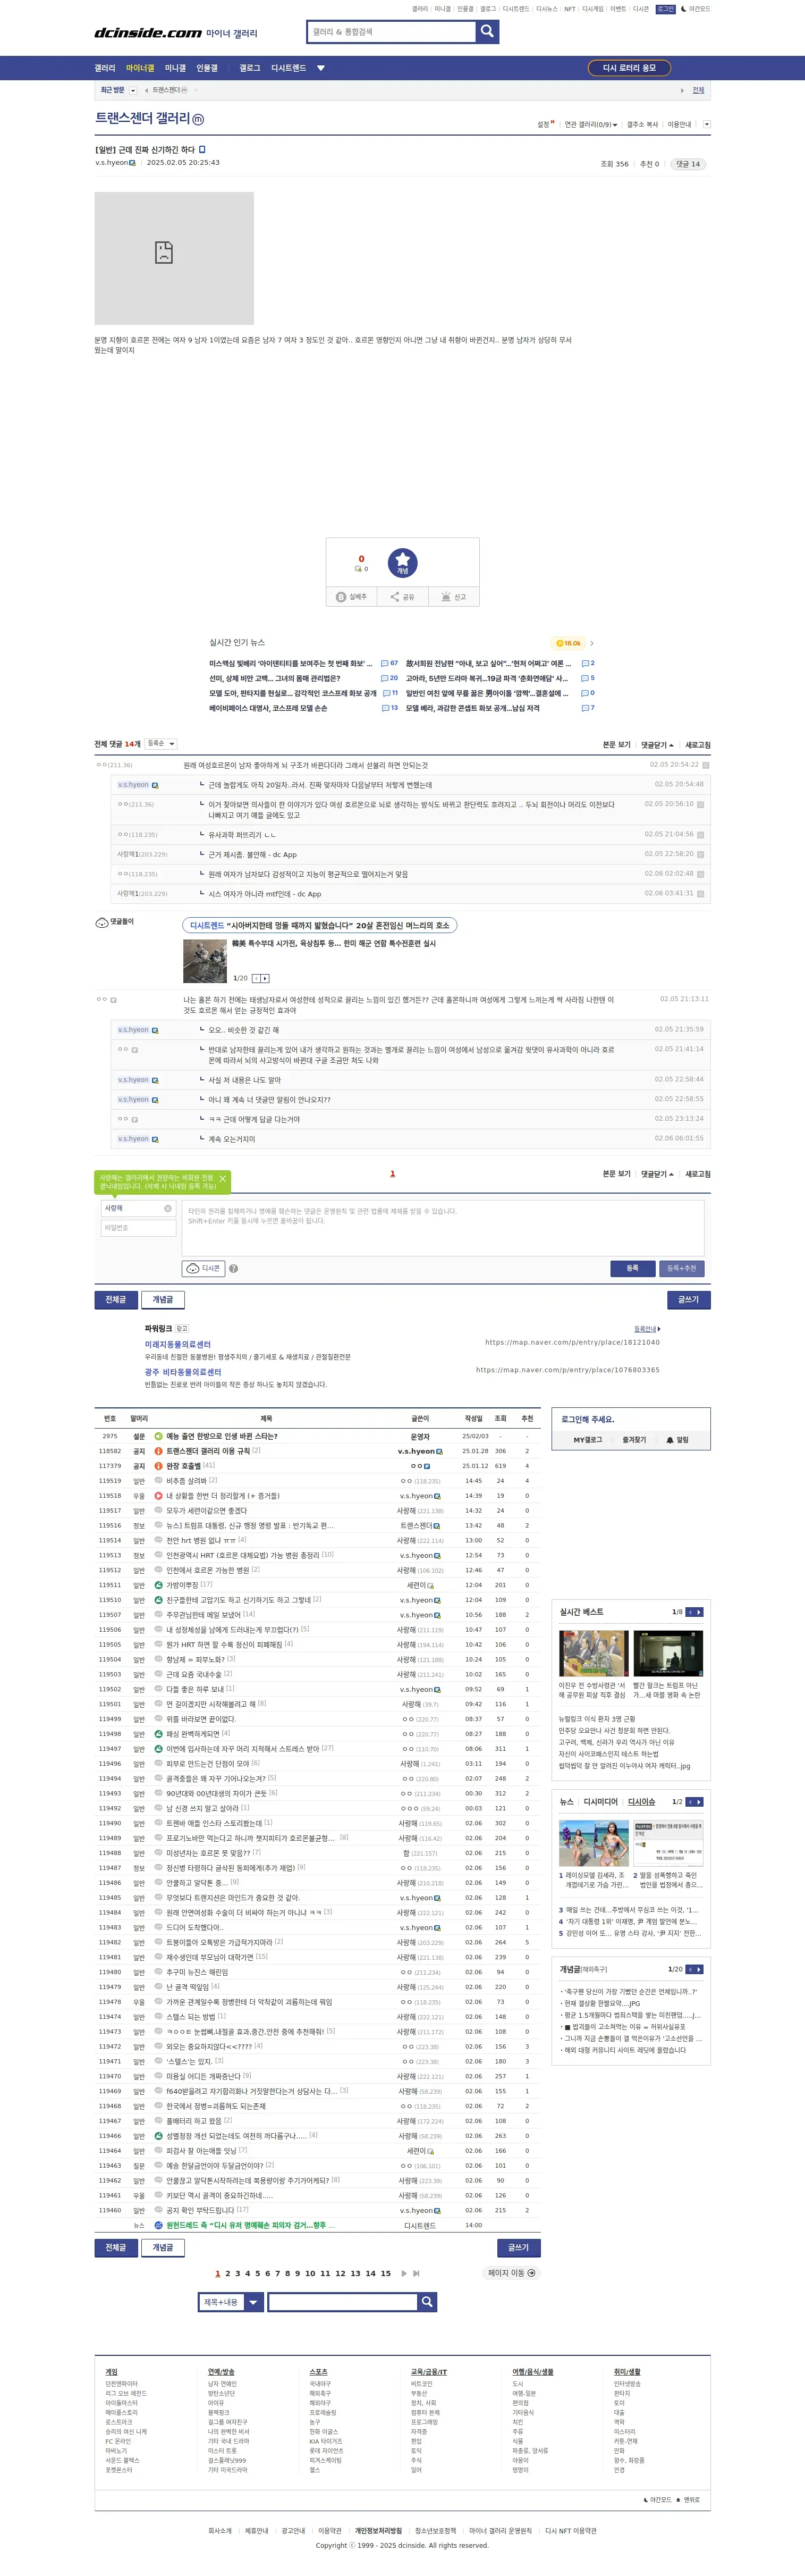Click the nickname field containing 사랑해

pyautogui.click(x=138, y=1208)
